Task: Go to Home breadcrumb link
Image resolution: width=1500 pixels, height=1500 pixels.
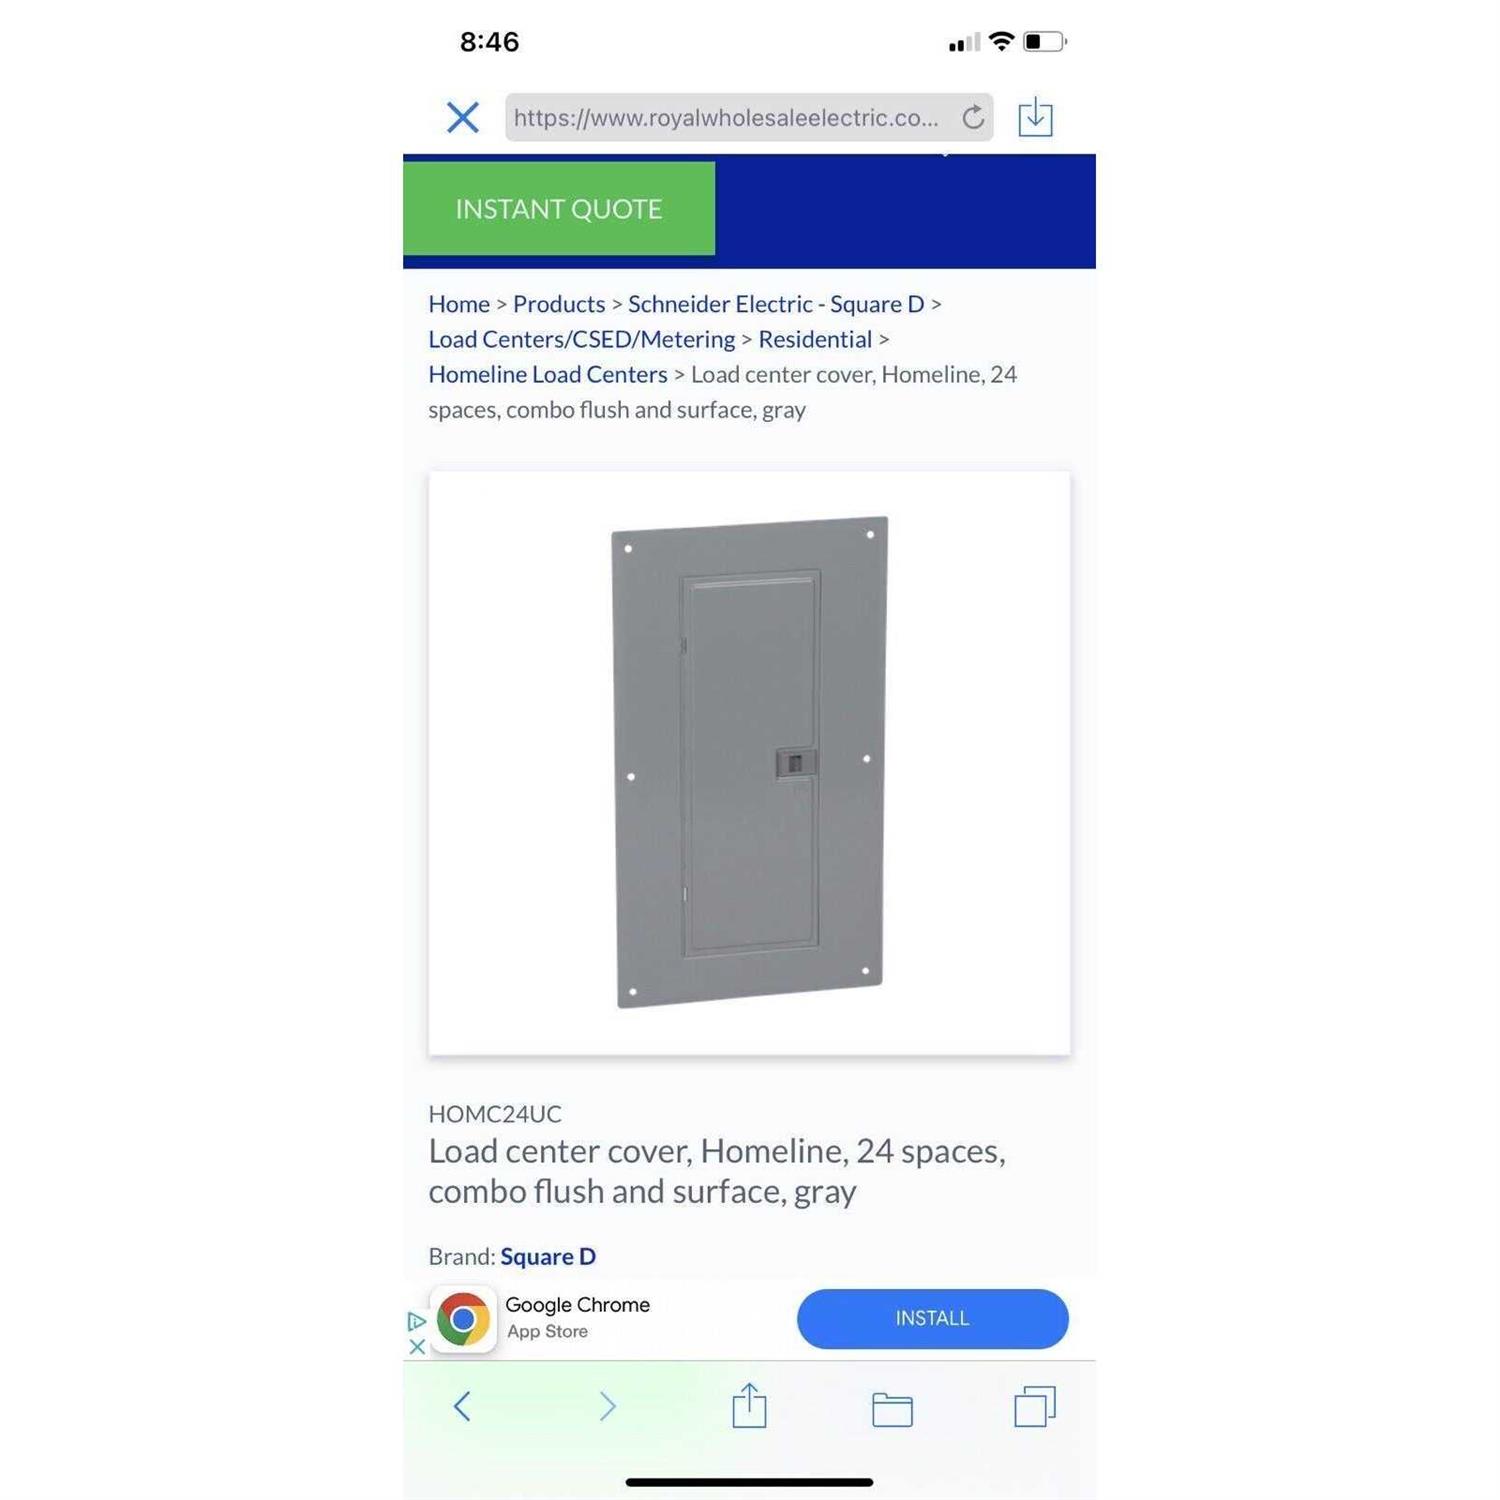Action: tap(459, 304)
